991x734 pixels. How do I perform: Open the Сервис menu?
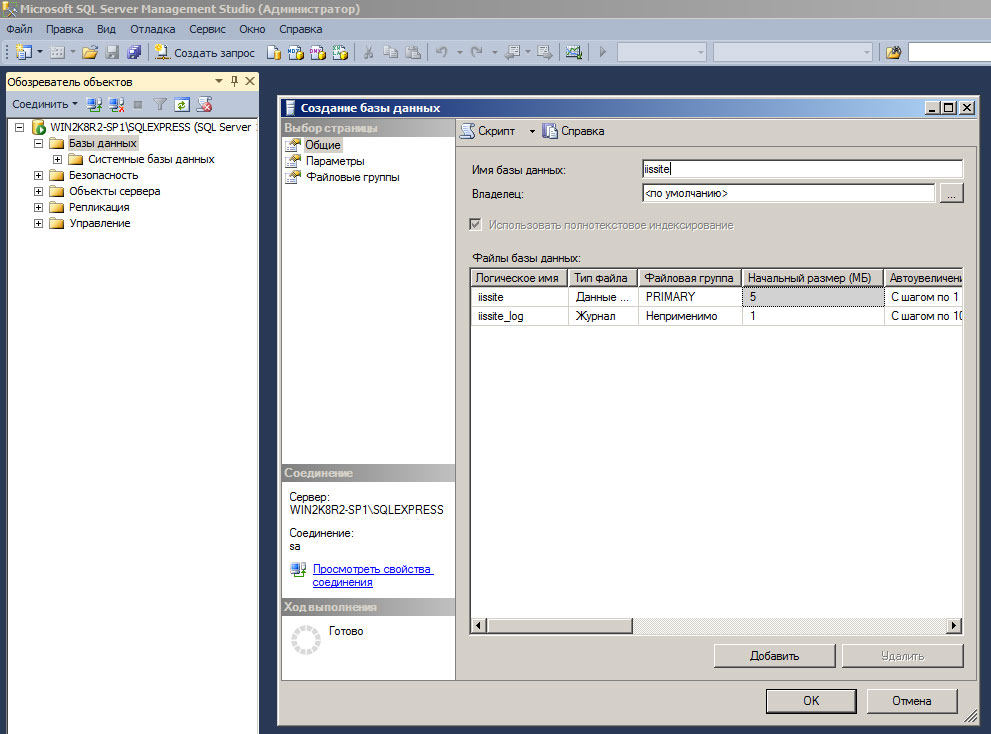point(207,29)
